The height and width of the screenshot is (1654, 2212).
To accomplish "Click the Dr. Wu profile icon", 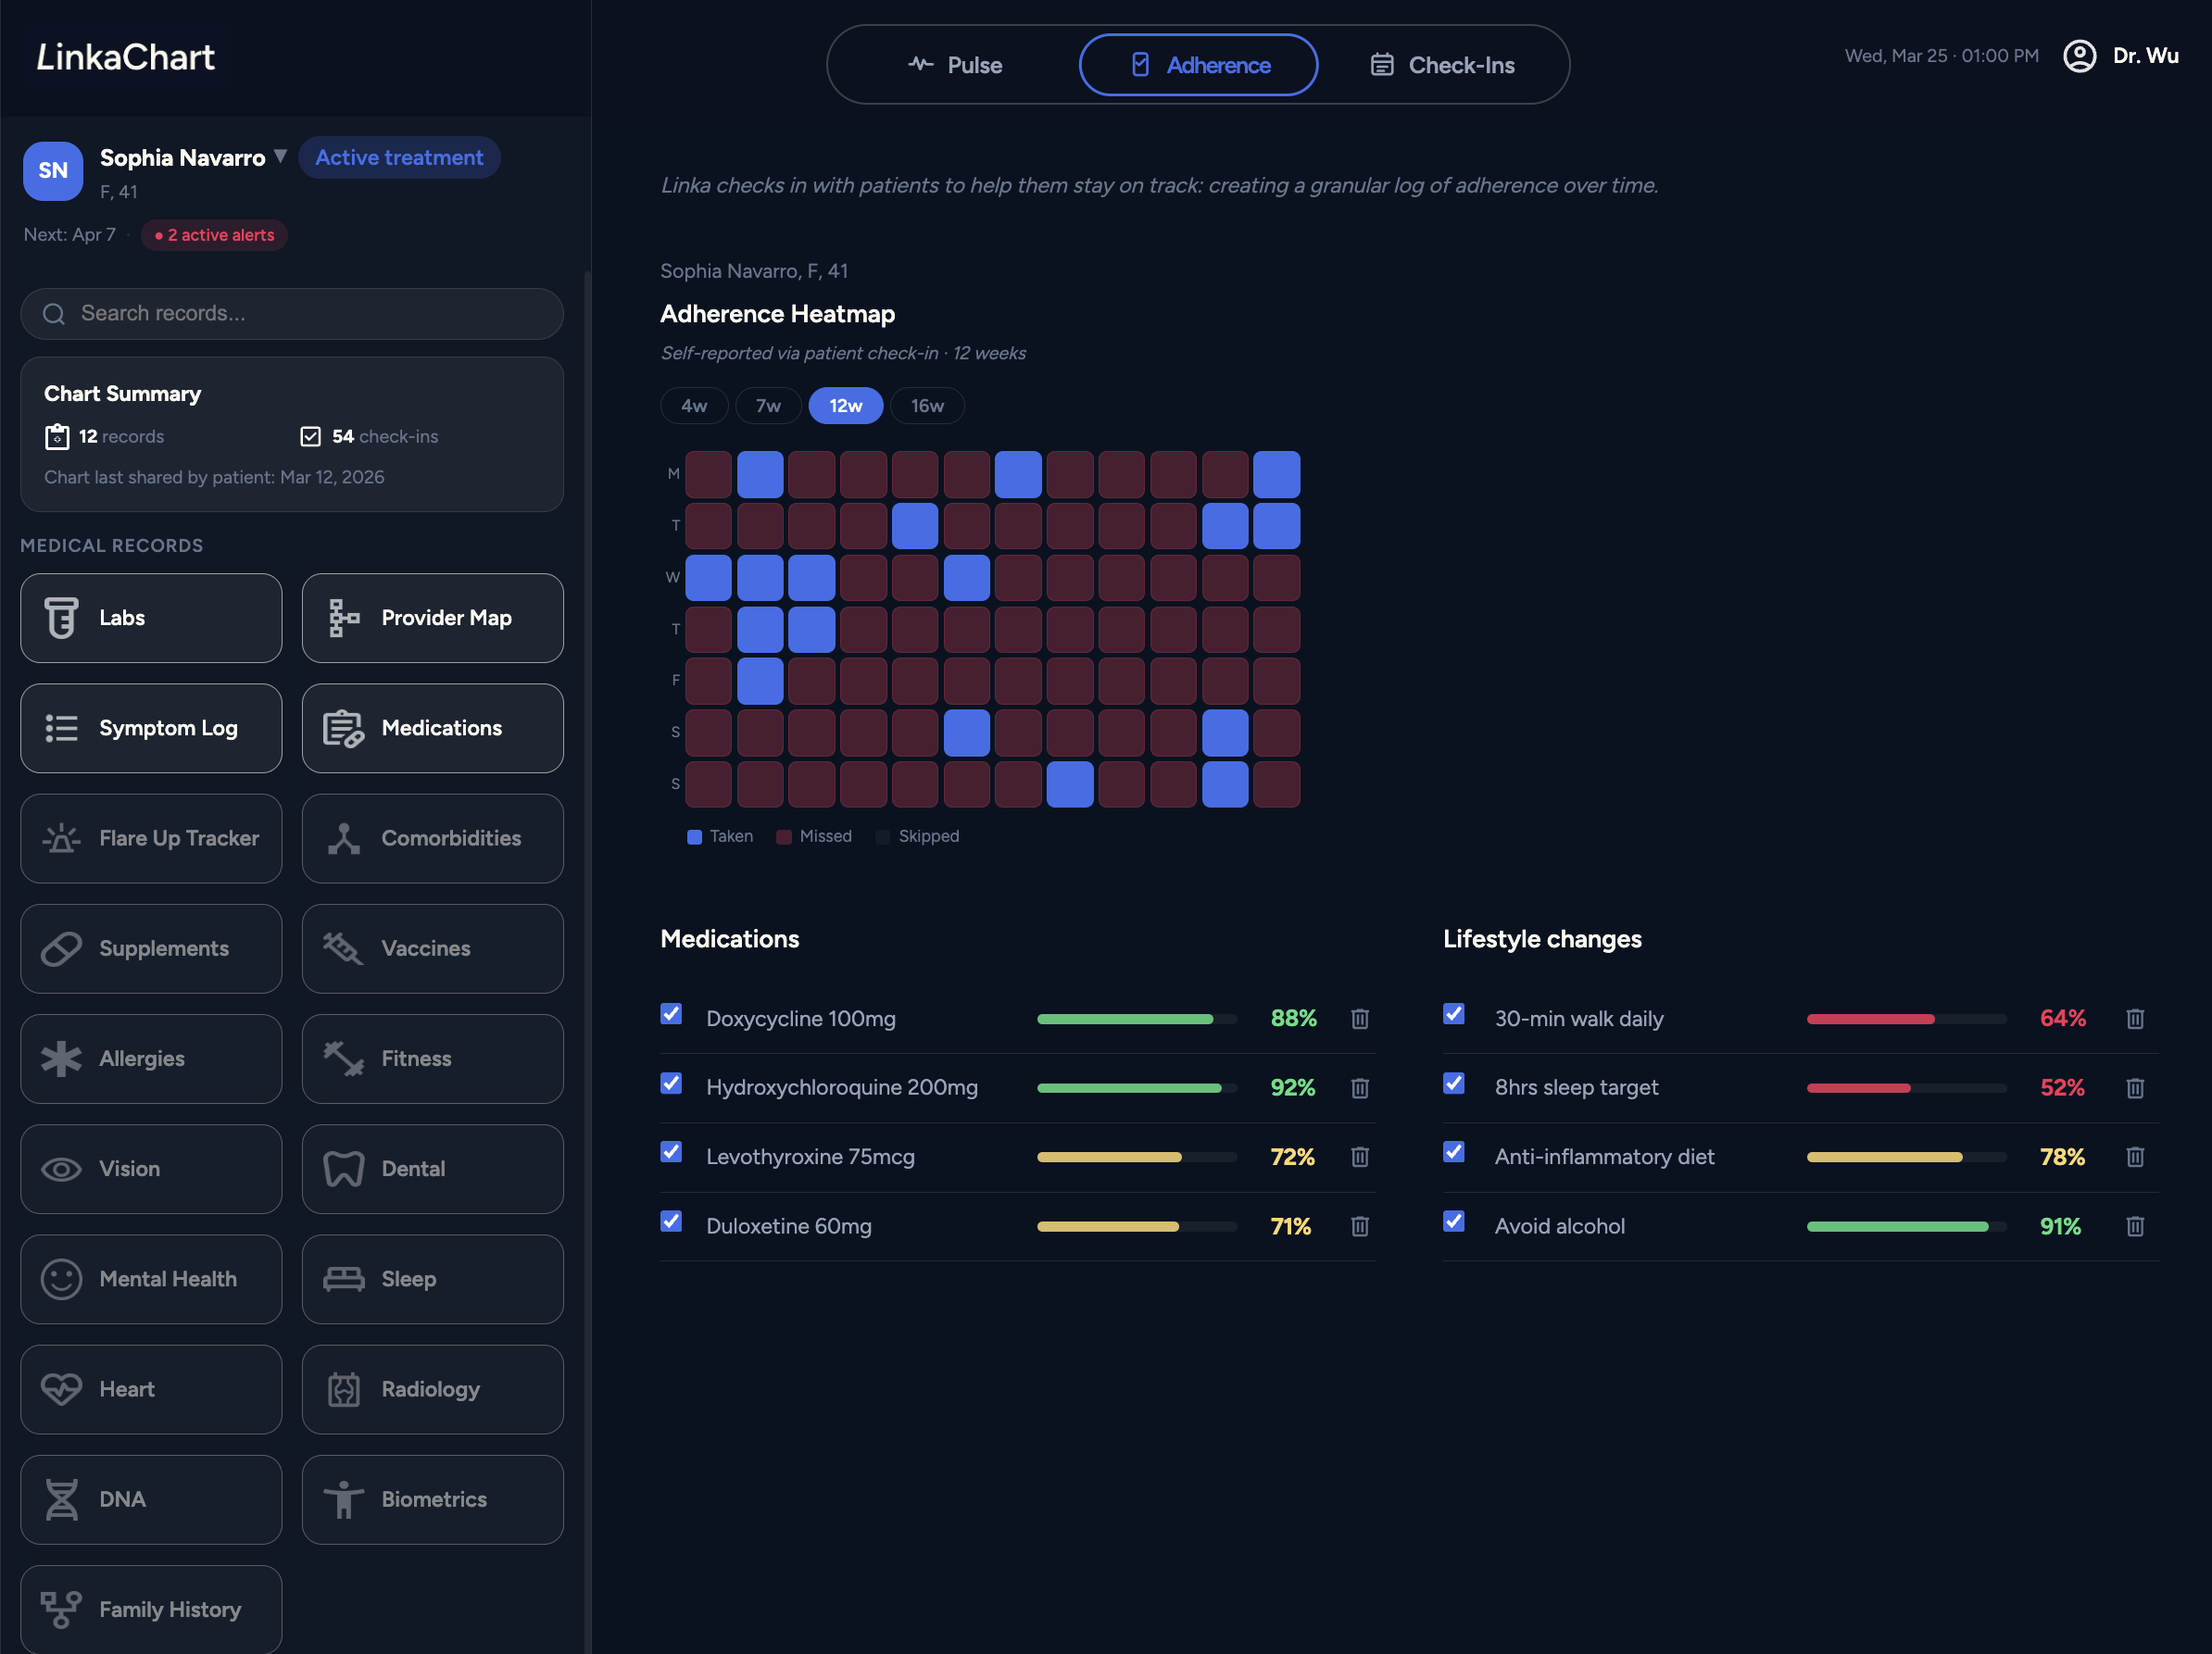I will click(x=2079, y=56).
